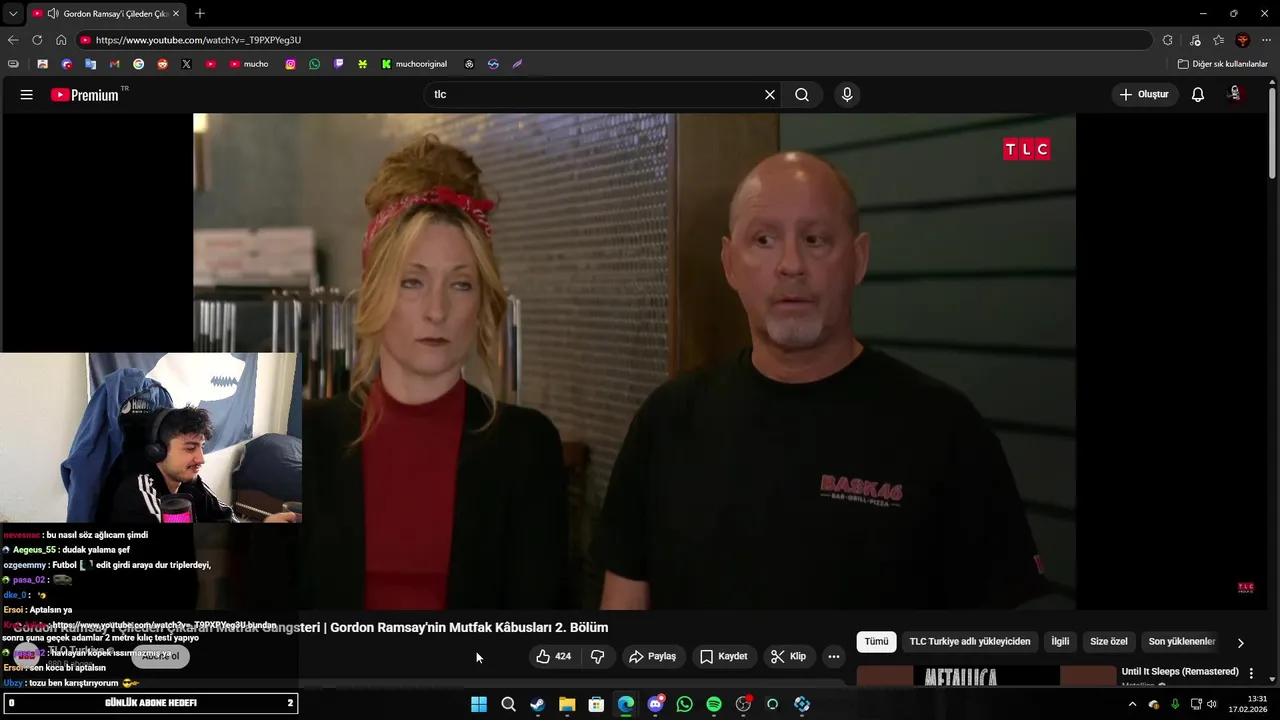The image size is (1280, 720).
Task: Open the Instagram bookmark
Action: [290, 64]
